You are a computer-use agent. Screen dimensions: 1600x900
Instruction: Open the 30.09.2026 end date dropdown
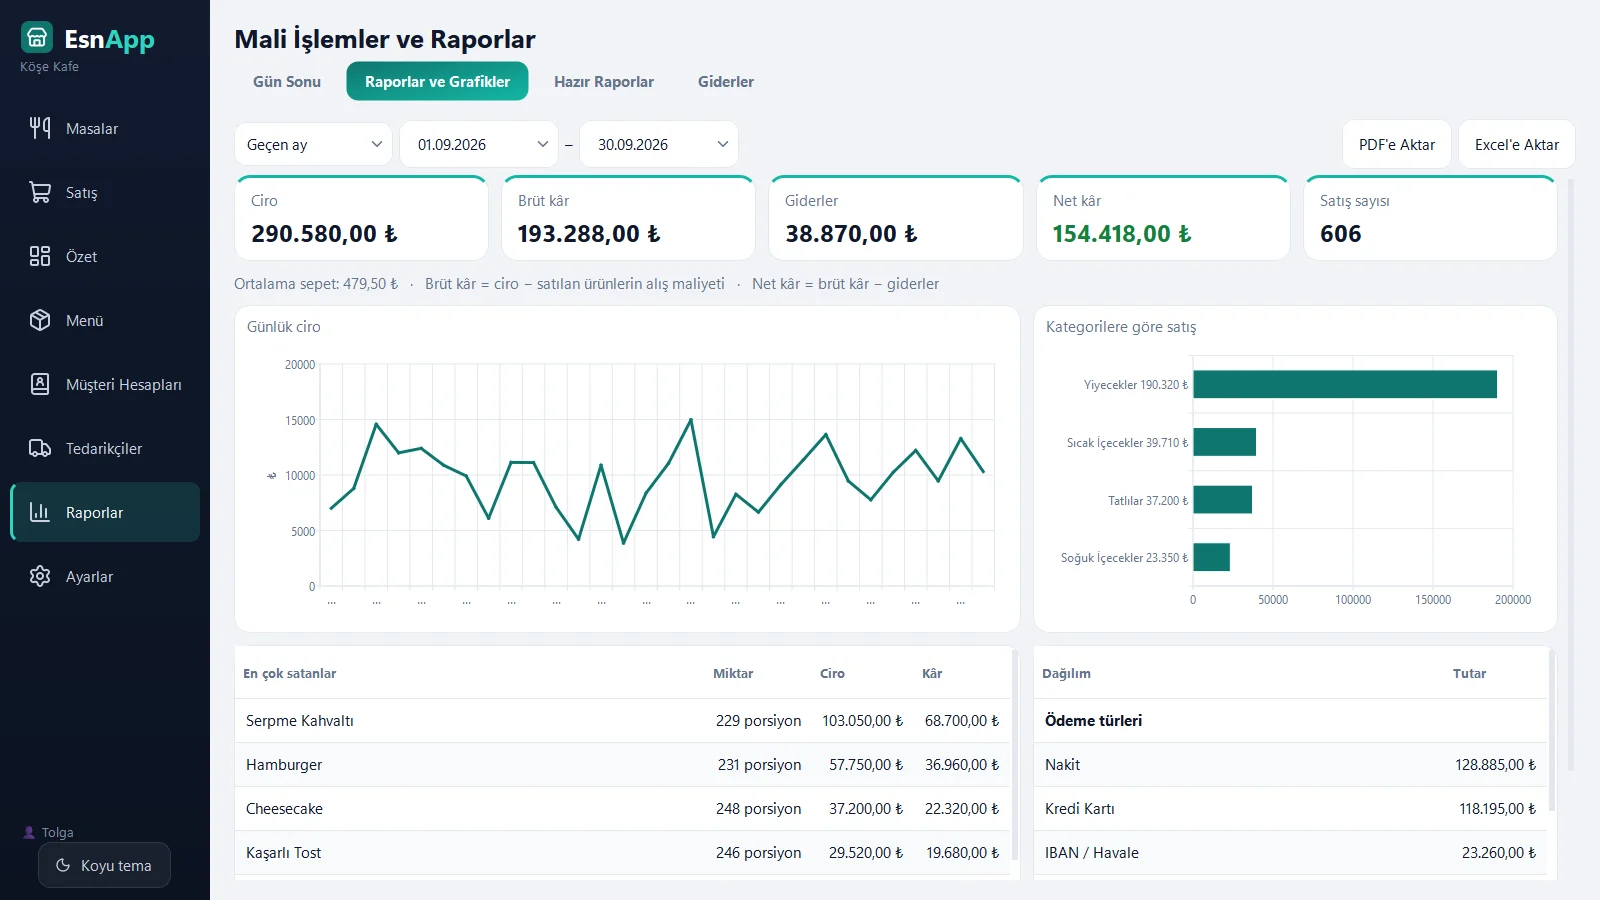click(659, 144)
